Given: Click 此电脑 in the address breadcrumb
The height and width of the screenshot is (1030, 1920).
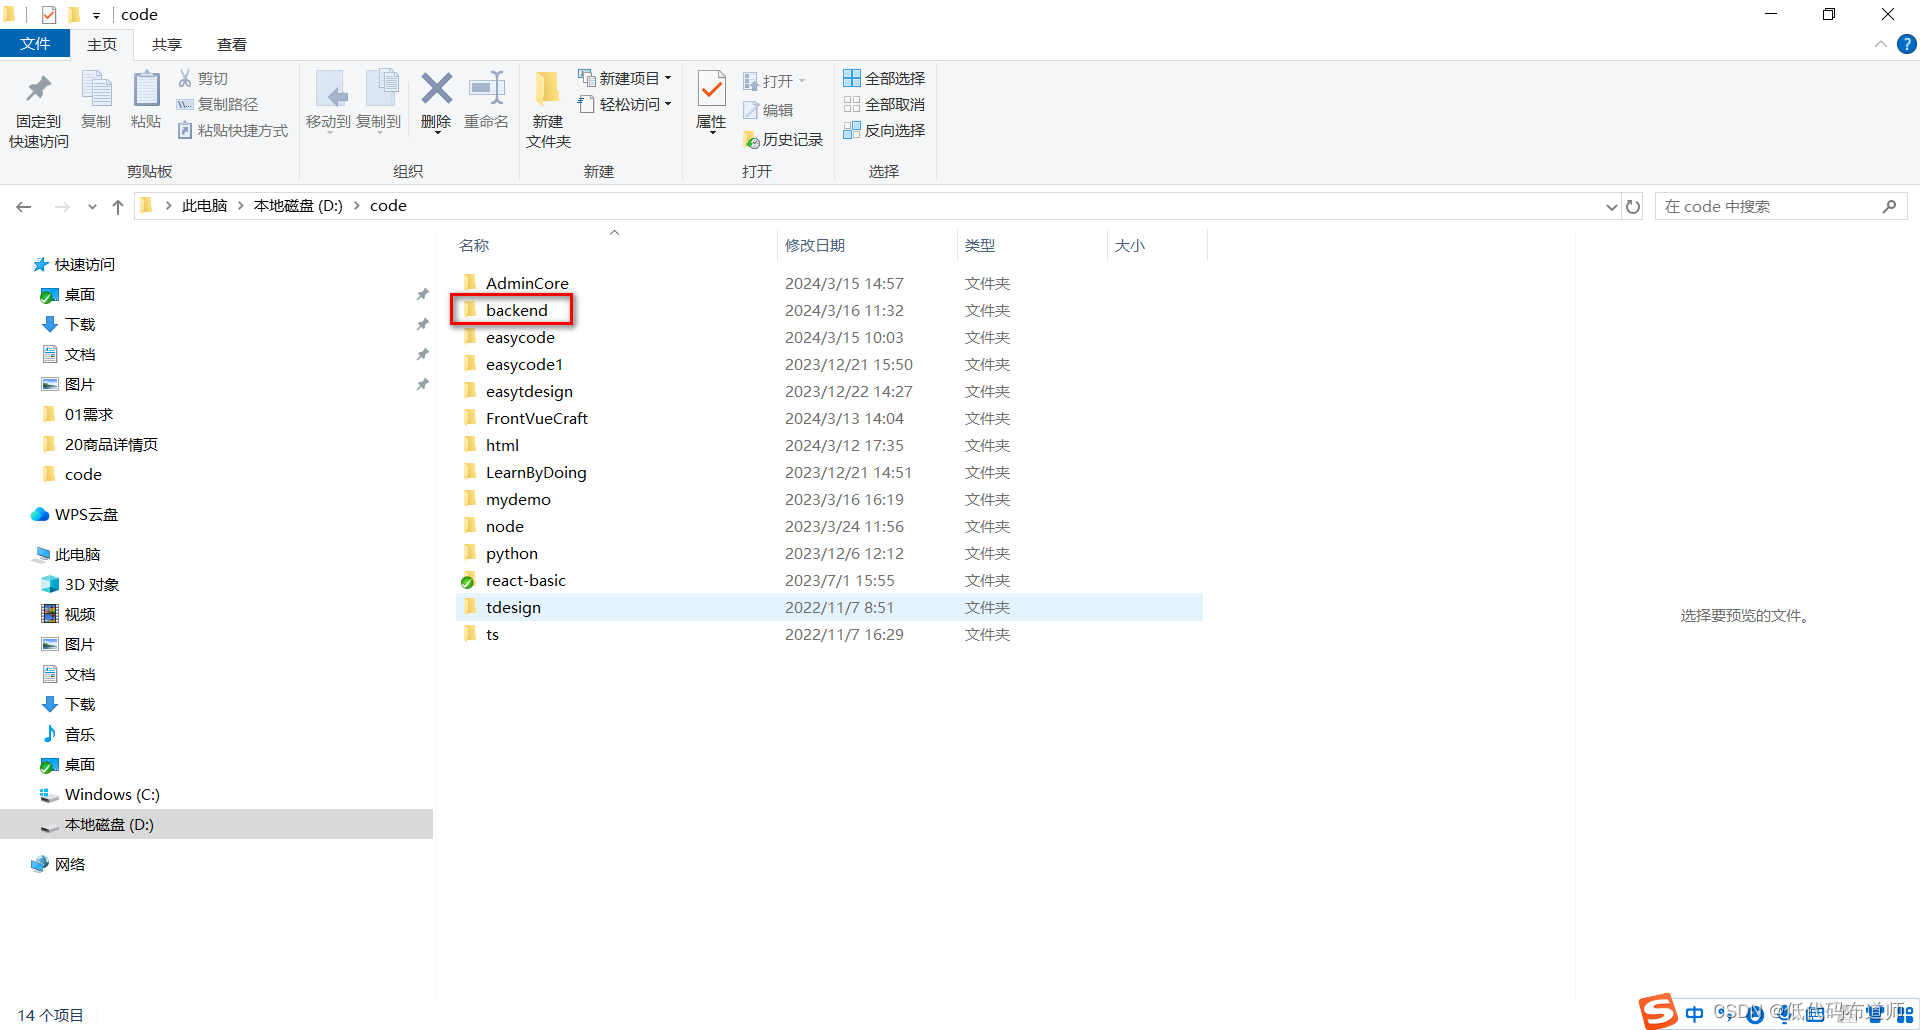Looking at the screenshot, I should click(204, 206).
